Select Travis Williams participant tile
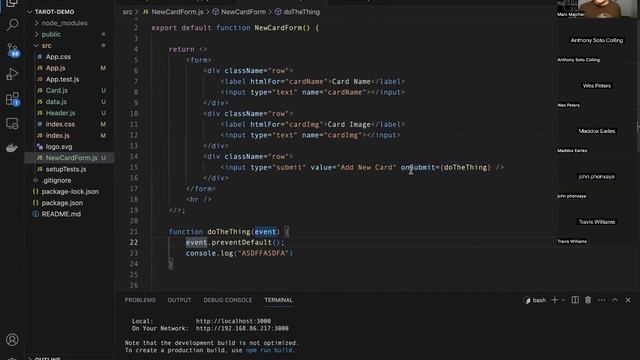Image resolution: width=640 pixels, height=360 pixels. click(x=597, y=222)
